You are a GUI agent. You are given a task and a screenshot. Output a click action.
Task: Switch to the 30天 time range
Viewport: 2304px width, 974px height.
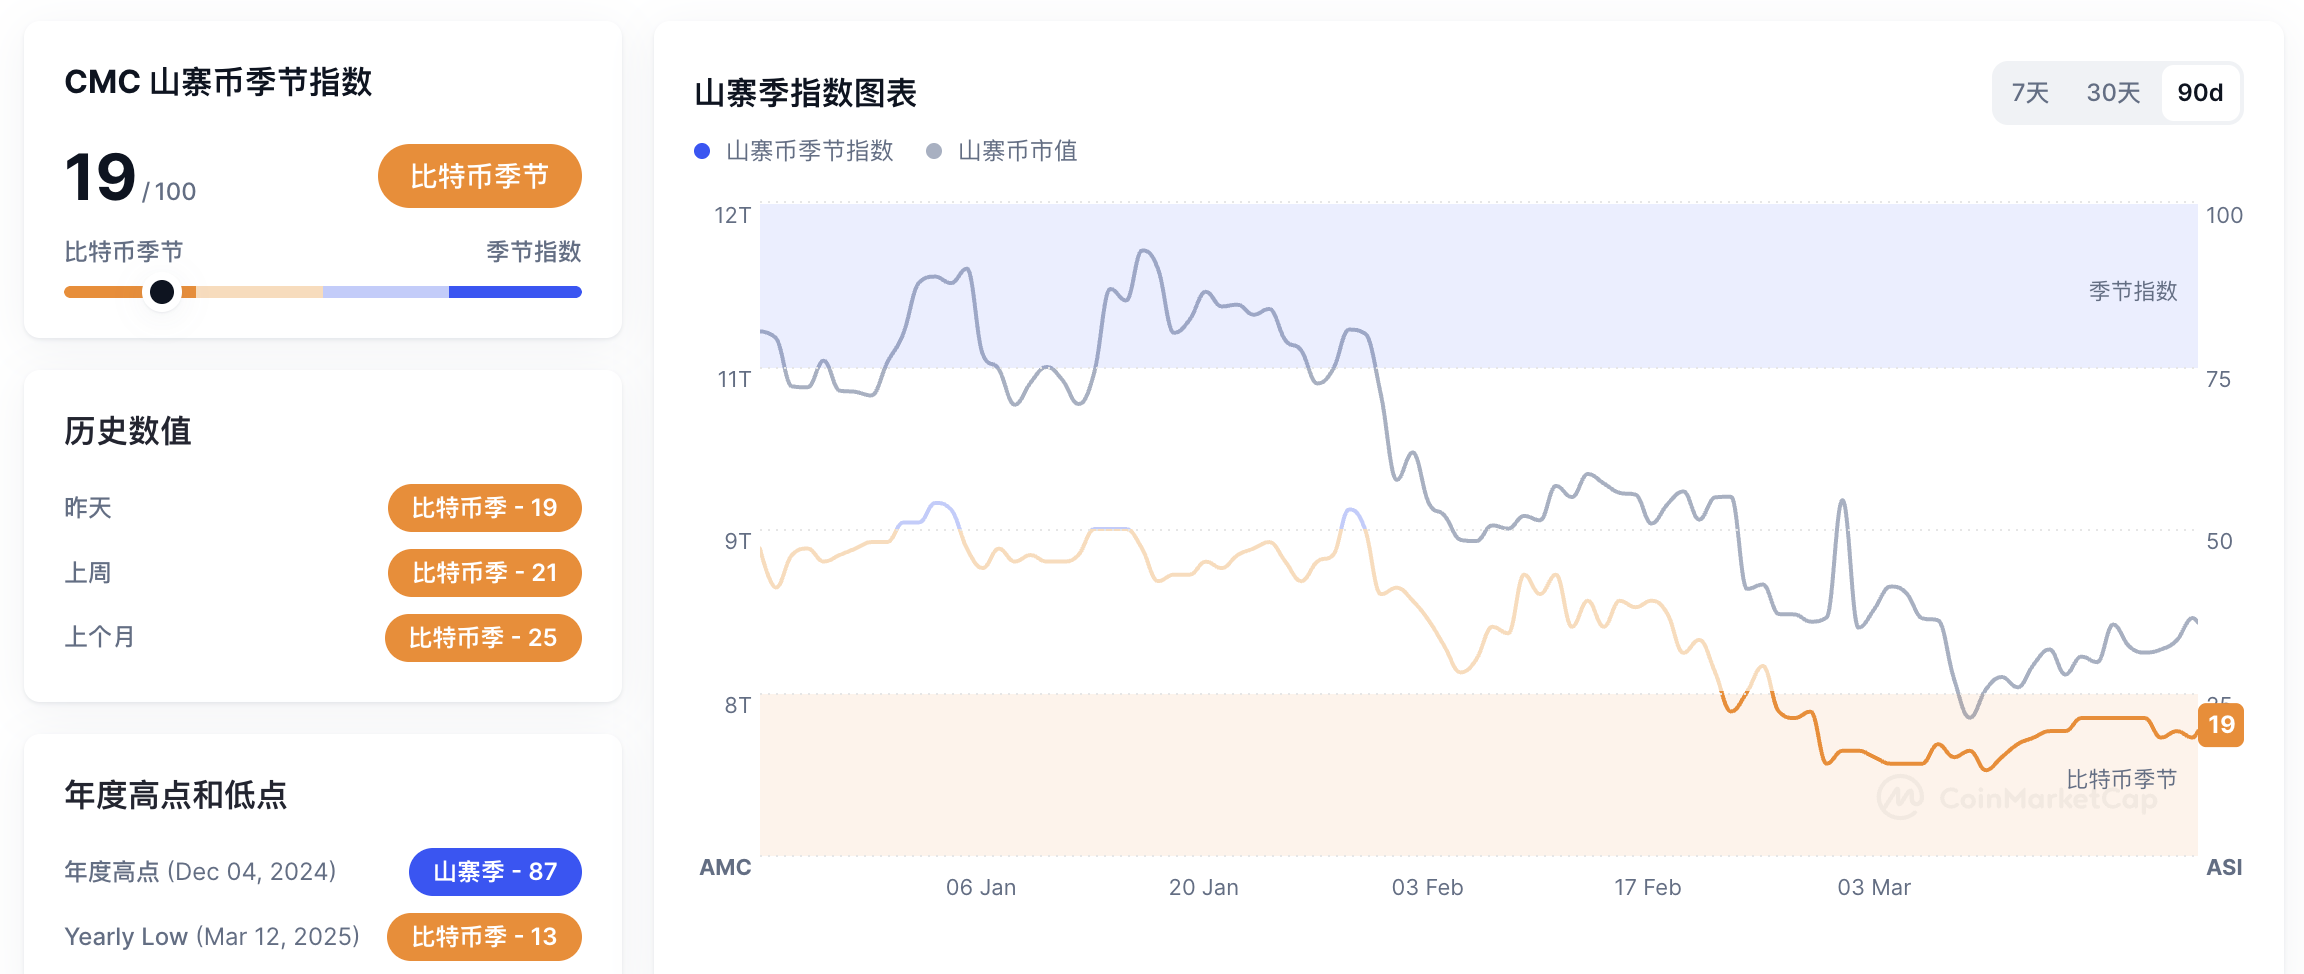2113,92
